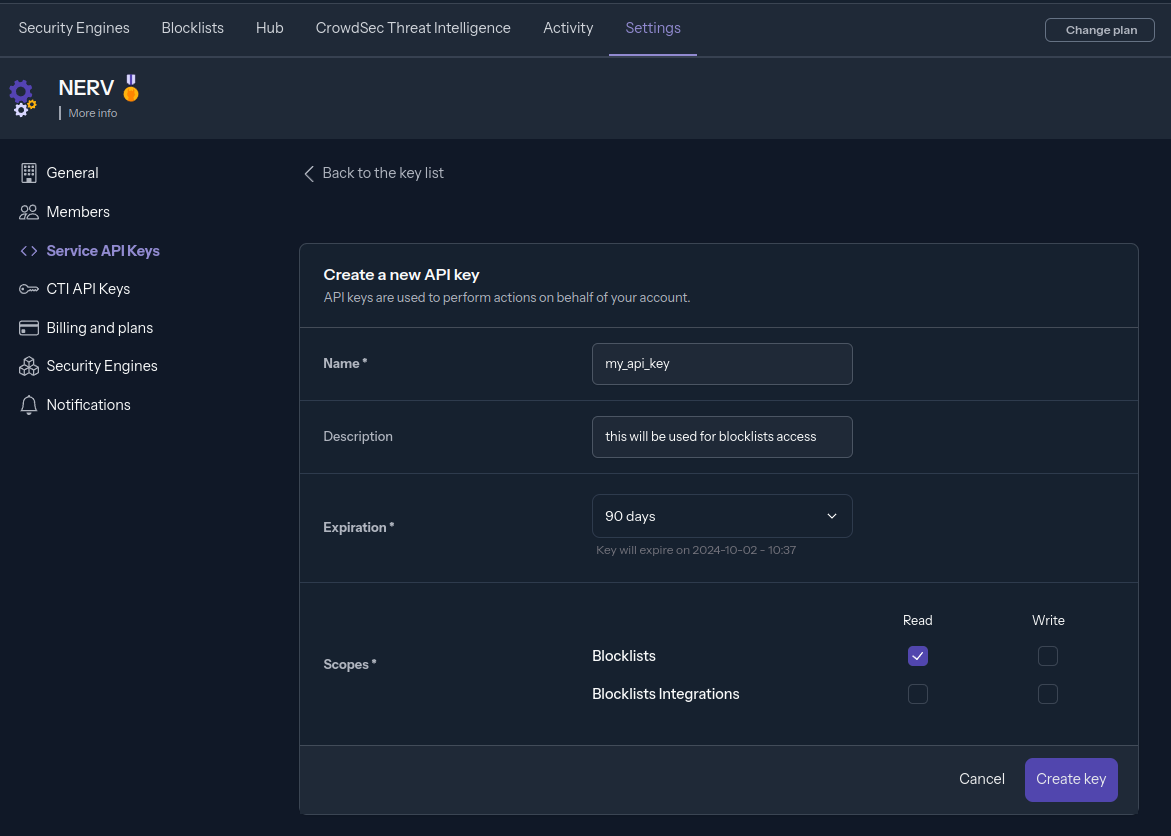Click the Description input field

click(722, 436)
